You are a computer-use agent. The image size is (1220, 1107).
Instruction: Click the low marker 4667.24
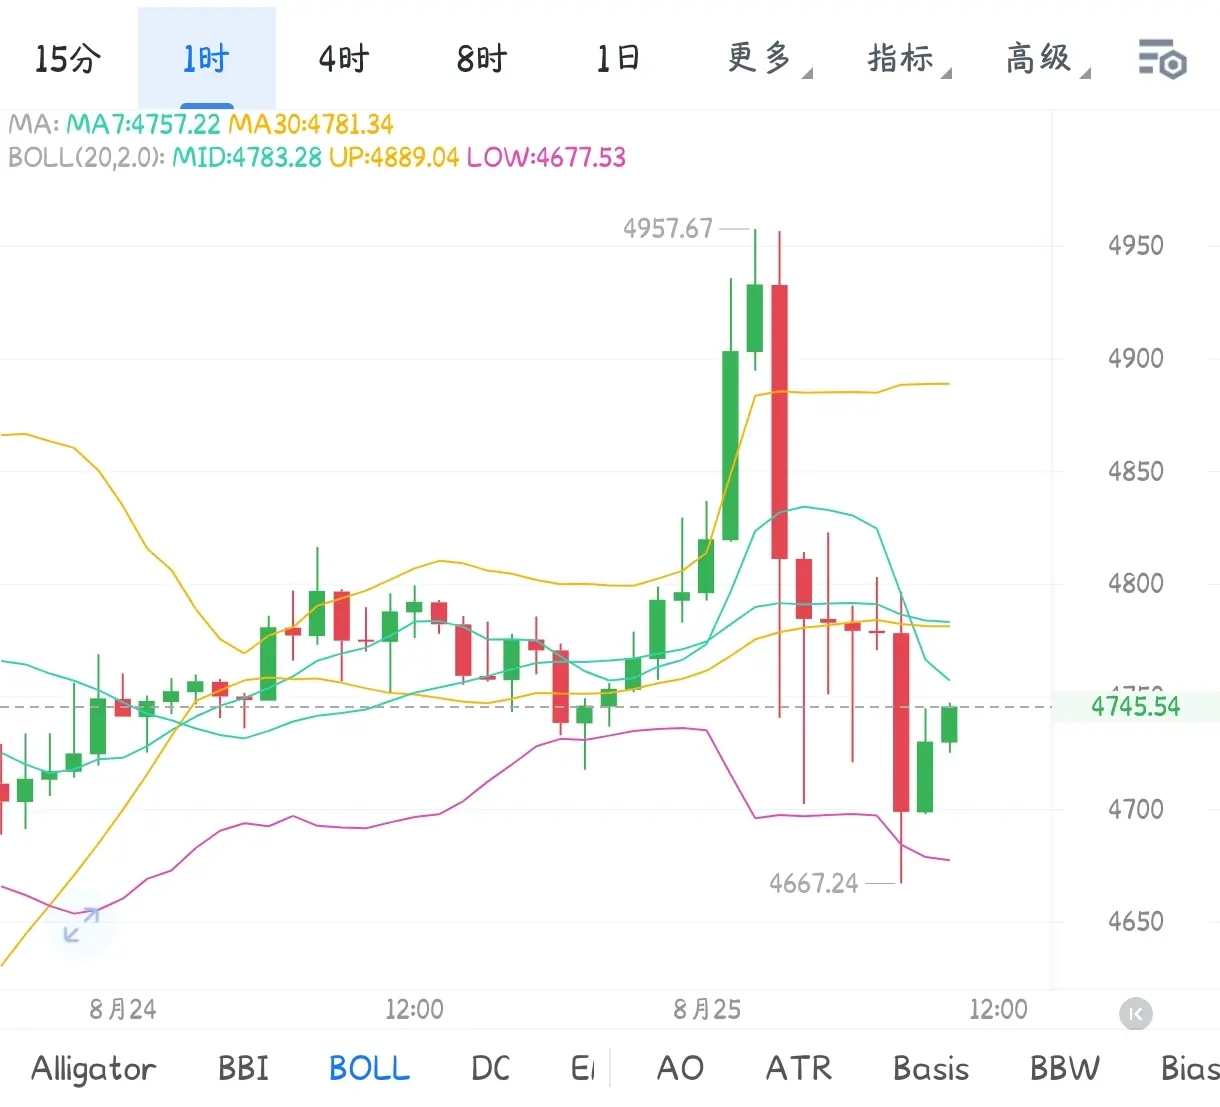coord(814,883)
